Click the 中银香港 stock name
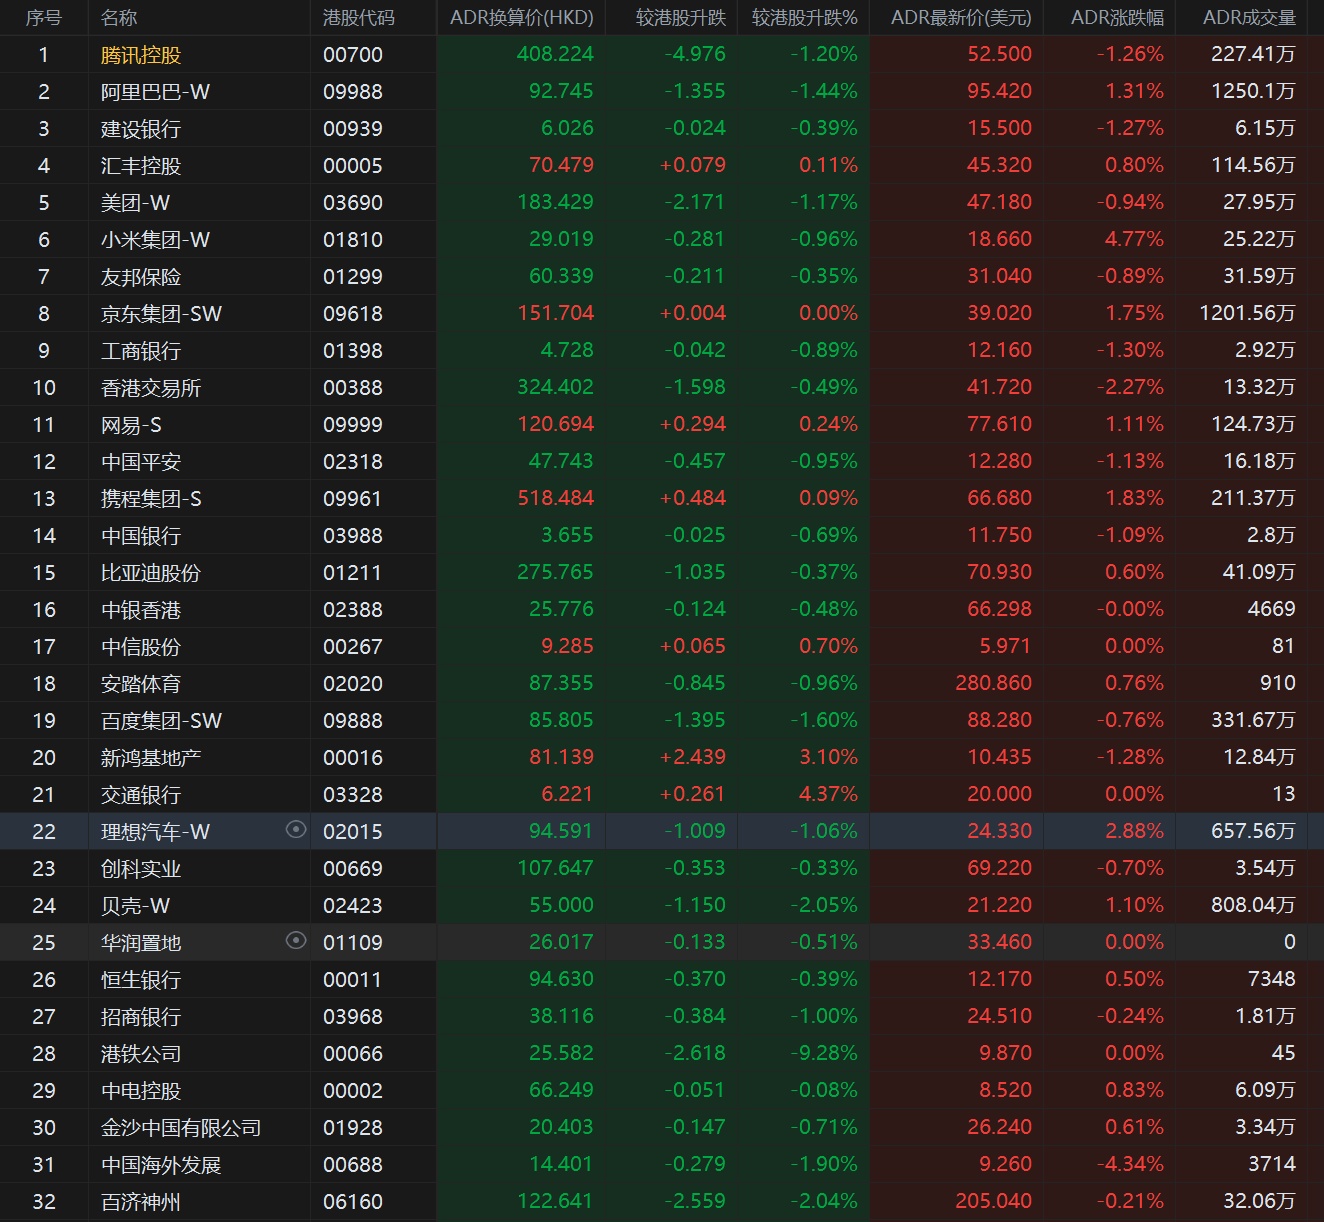 [x=141, y=610]
